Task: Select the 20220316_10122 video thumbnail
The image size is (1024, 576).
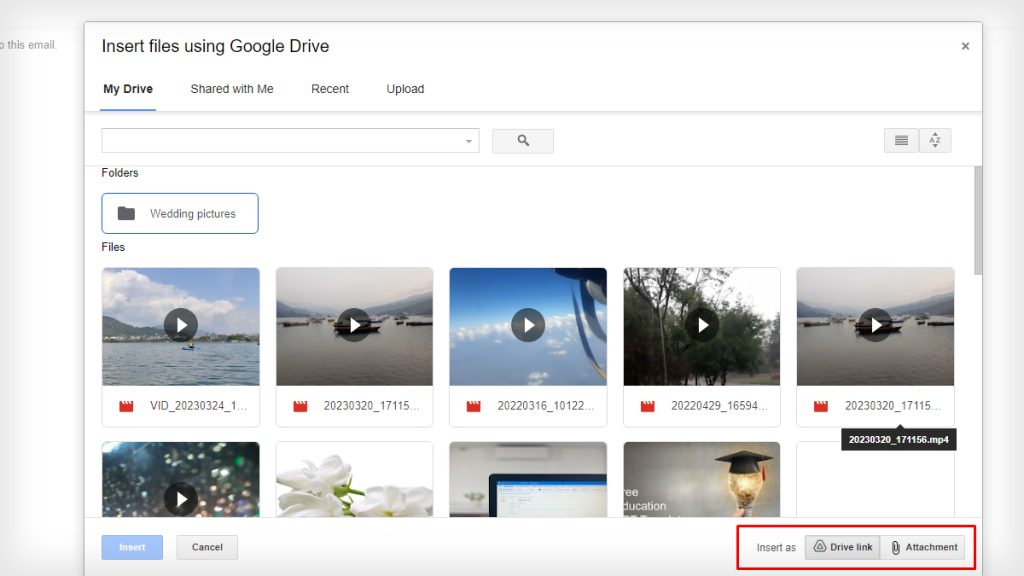Action: coord(528,325)
